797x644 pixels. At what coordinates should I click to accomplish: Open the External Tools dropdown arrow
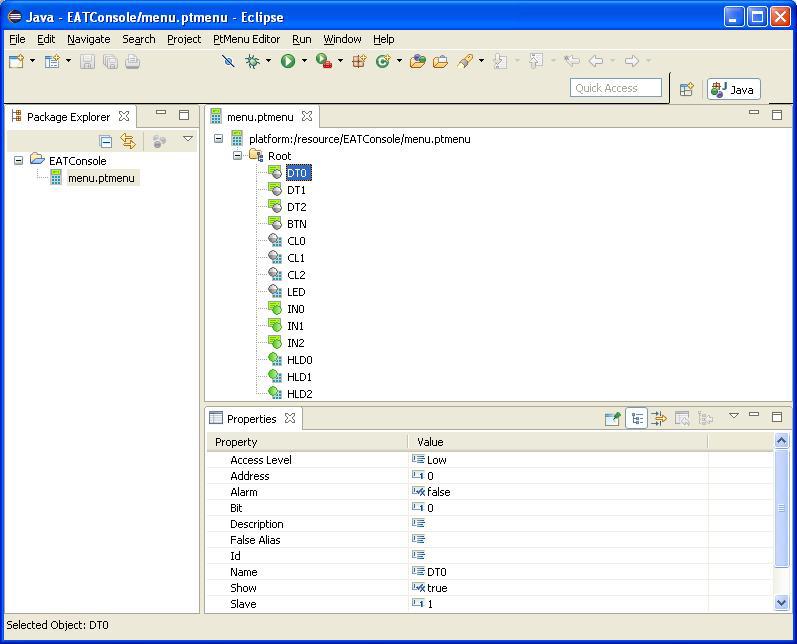pos(340,61)
